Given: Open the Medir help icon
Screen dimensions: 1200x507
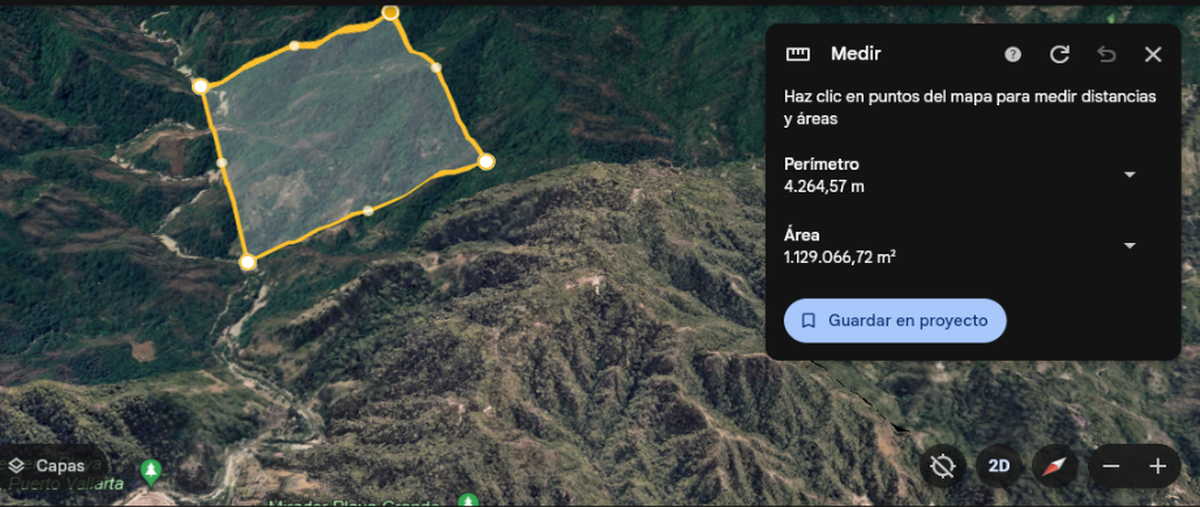Looking at the screenshot, I should coord(1013,55).
